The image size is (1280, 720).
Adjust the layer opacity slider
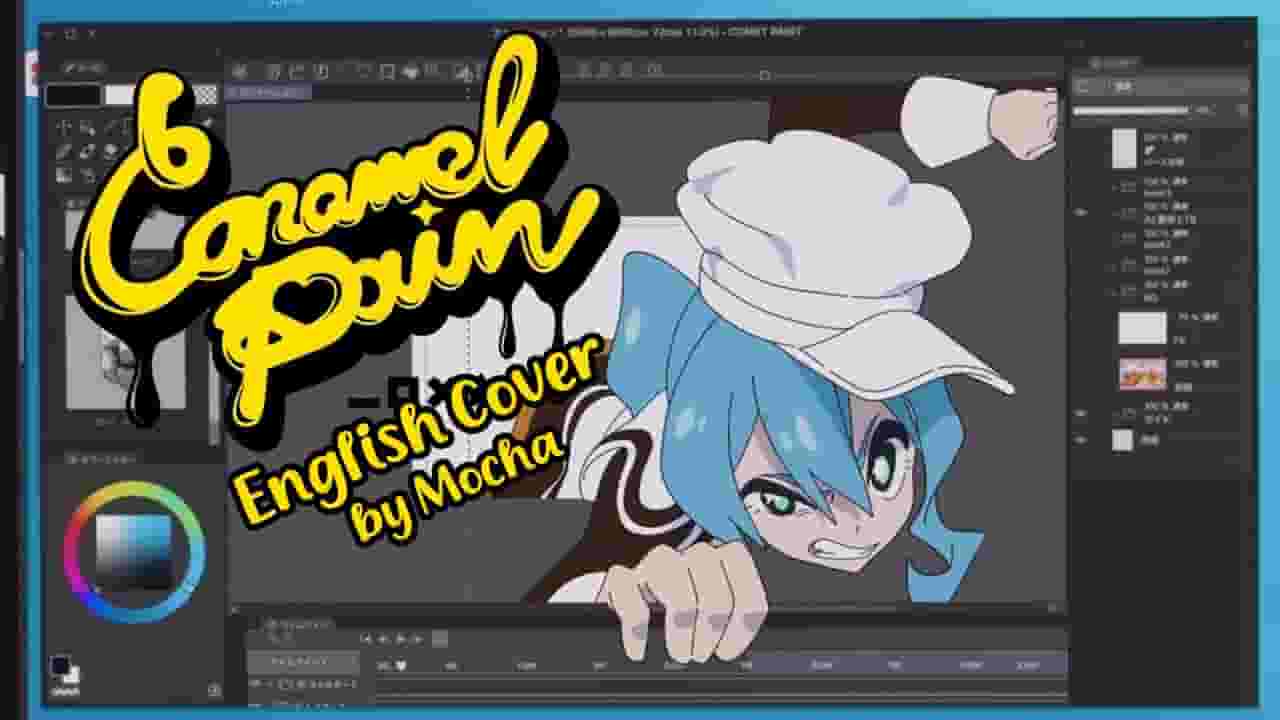coord(1131,110)
